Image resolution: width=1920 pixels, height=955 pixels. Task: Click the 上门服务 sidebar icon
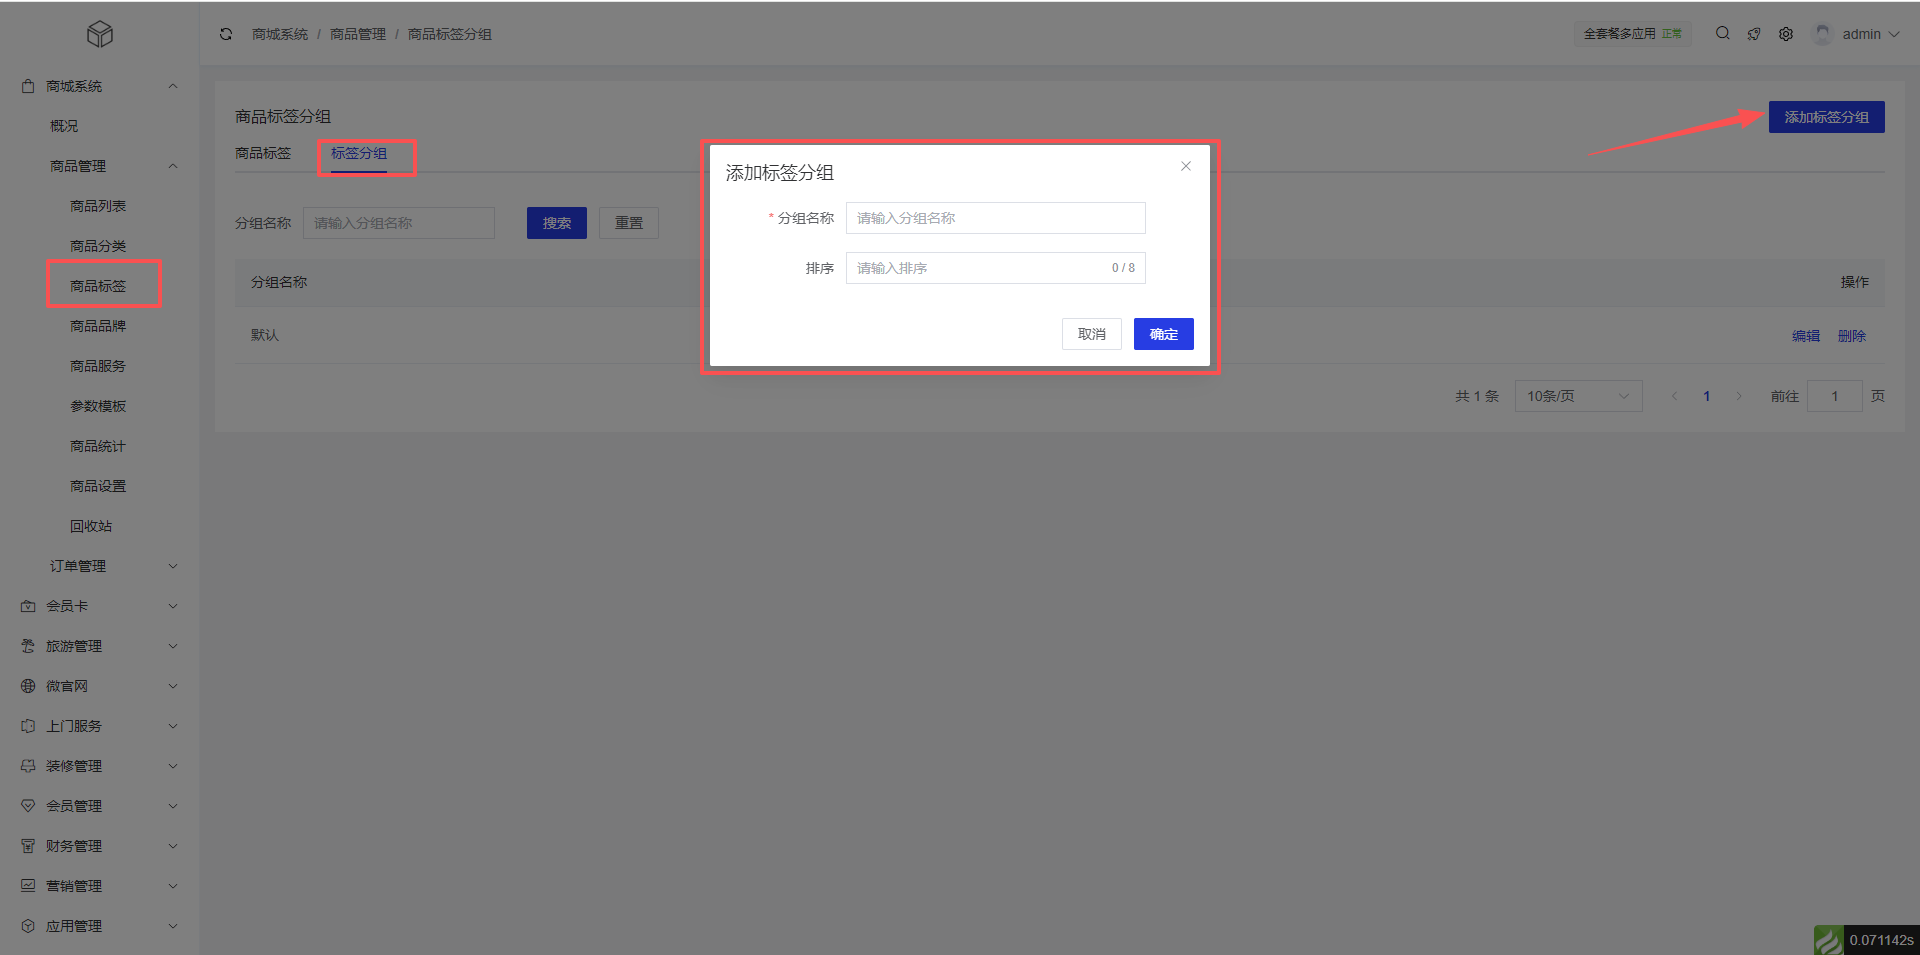tap(28, 726)
